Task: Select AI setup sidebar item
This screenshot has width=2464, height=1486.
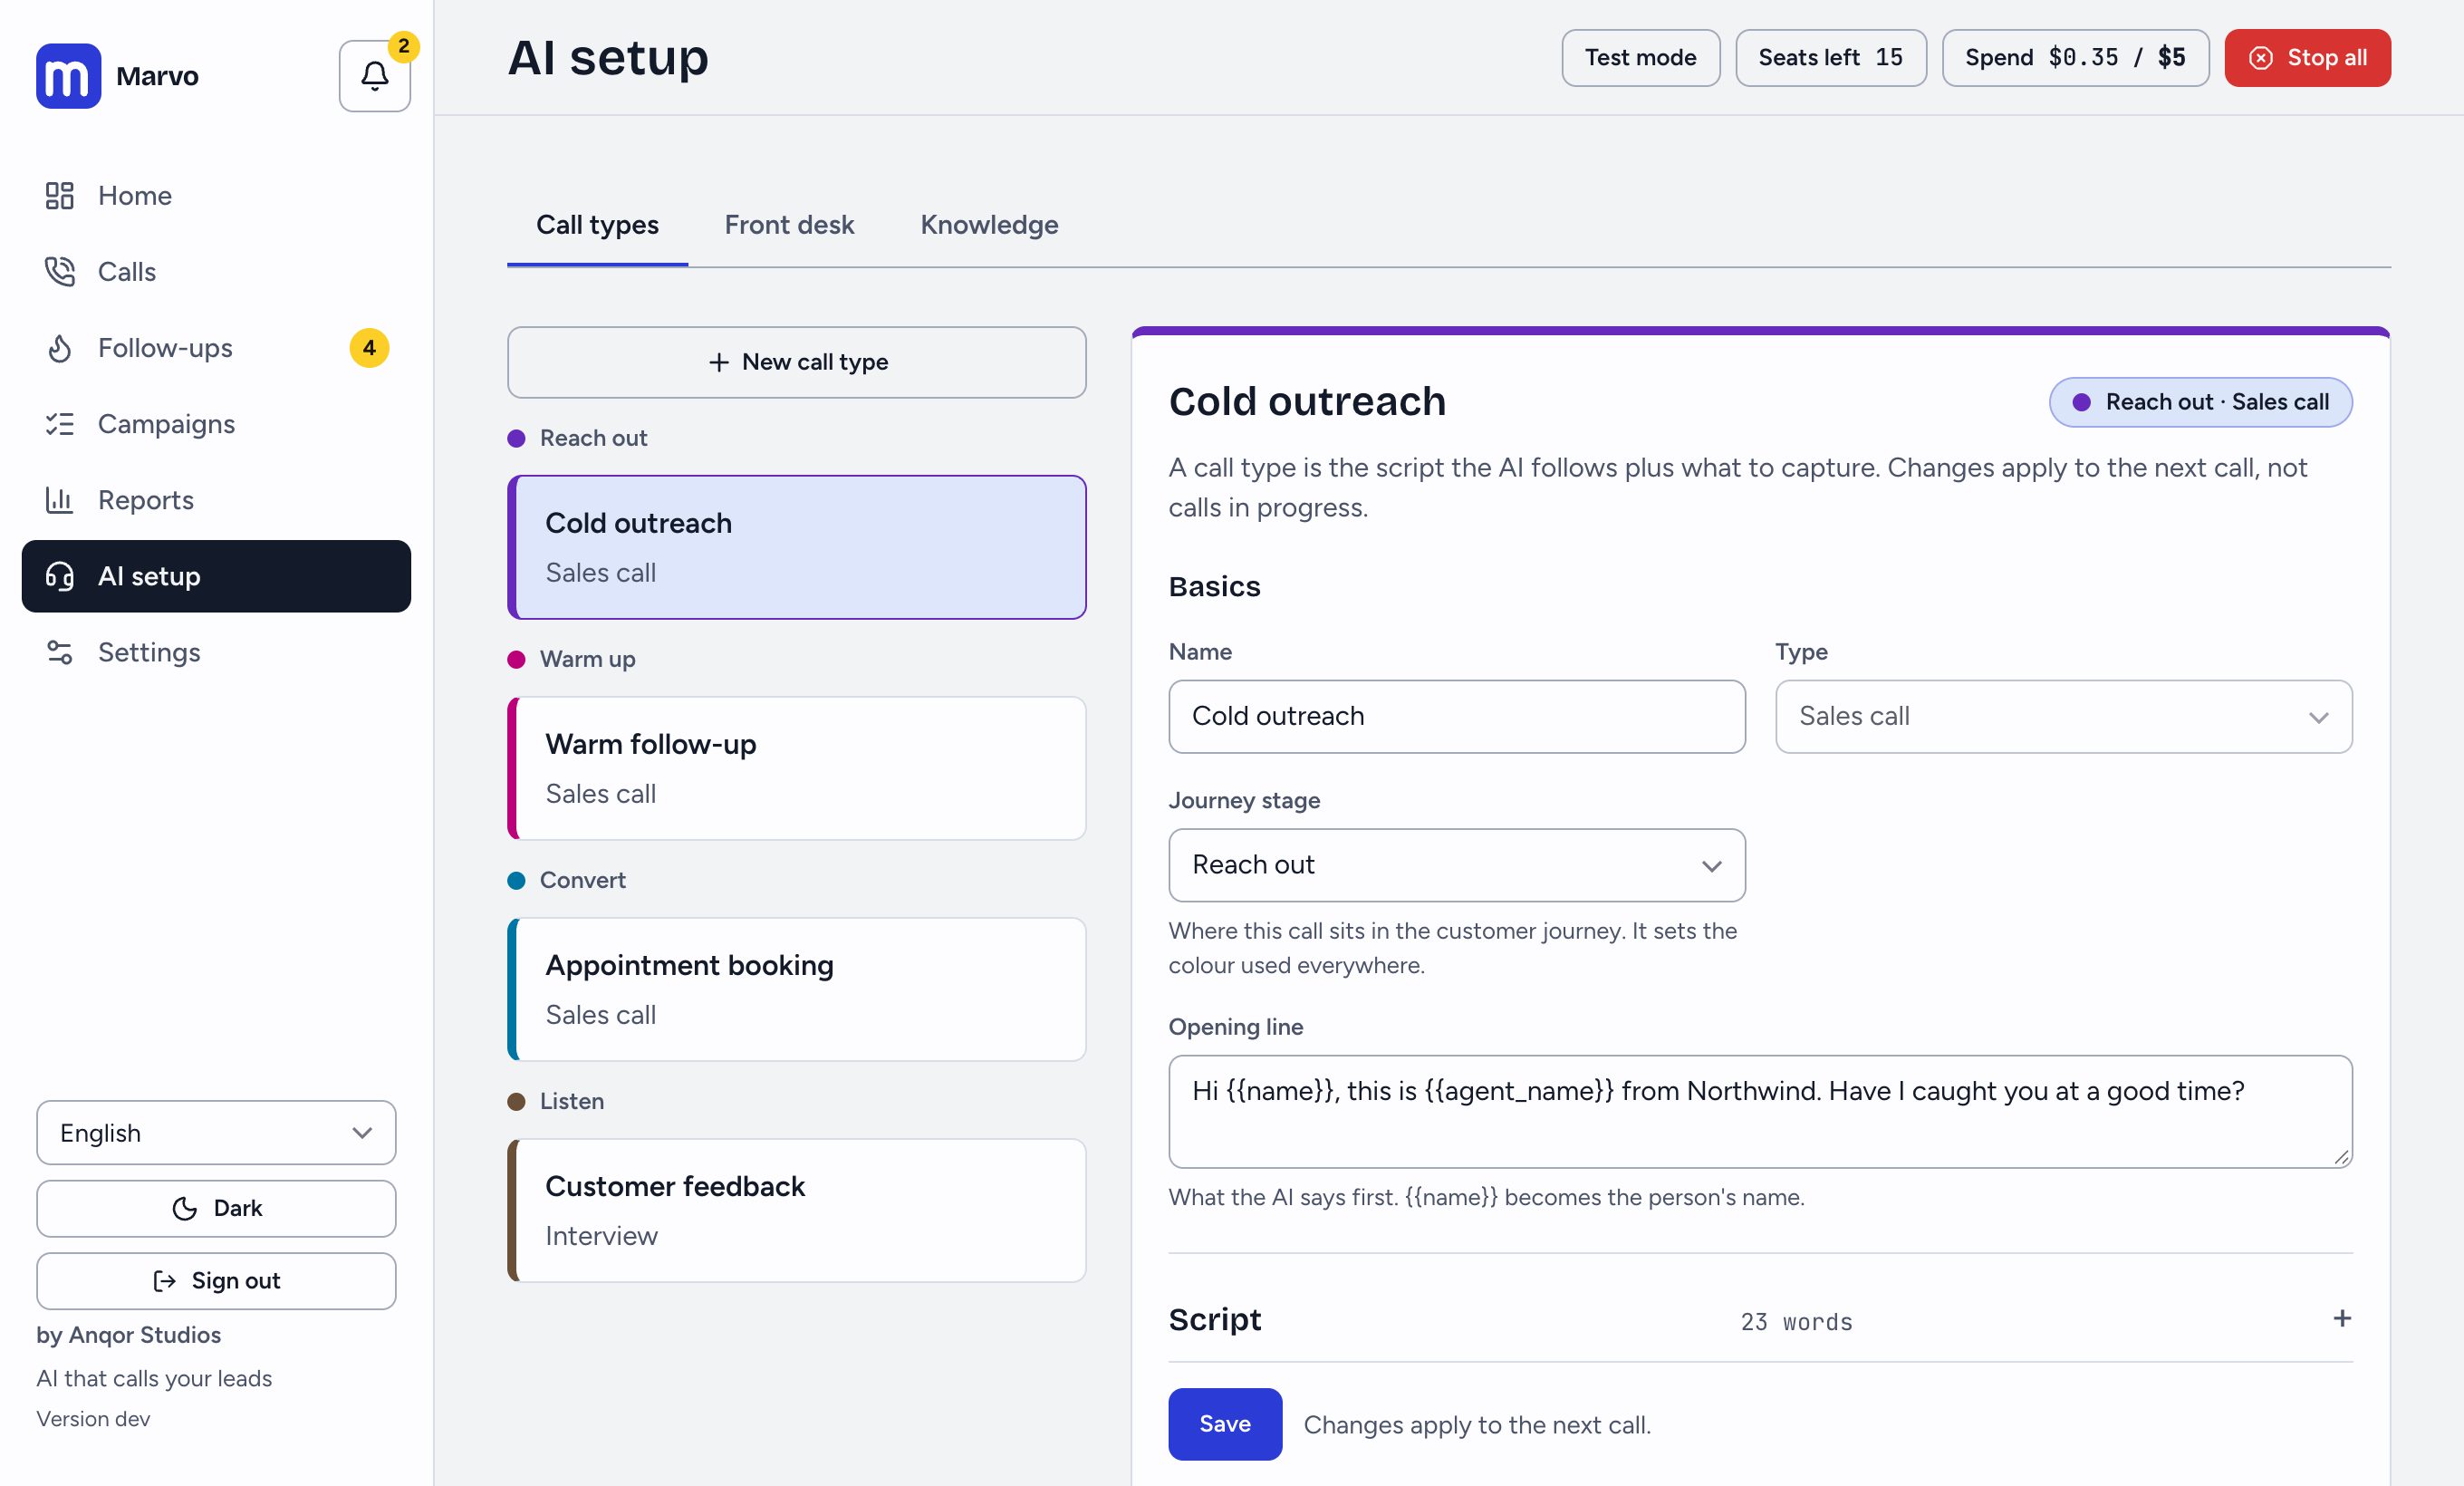Action: pos(216,576)
